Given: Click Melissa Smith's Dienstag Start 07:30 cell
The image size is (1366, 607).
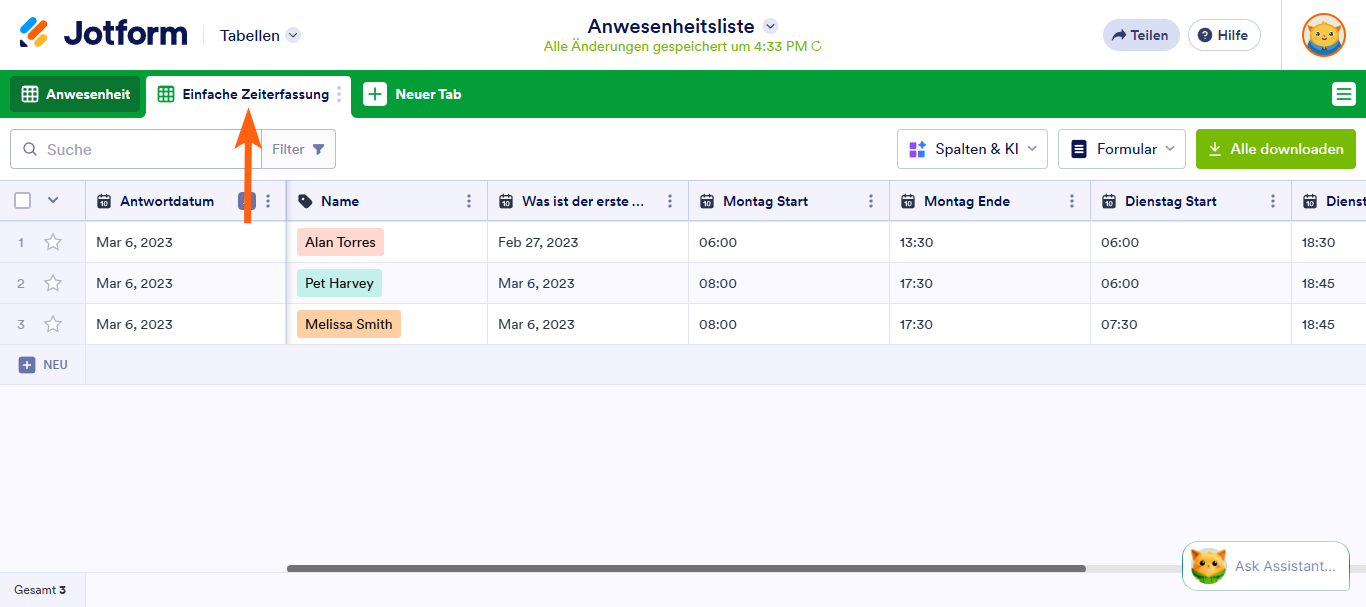Looking at the screenshot, I should (x=1191, y=324).
